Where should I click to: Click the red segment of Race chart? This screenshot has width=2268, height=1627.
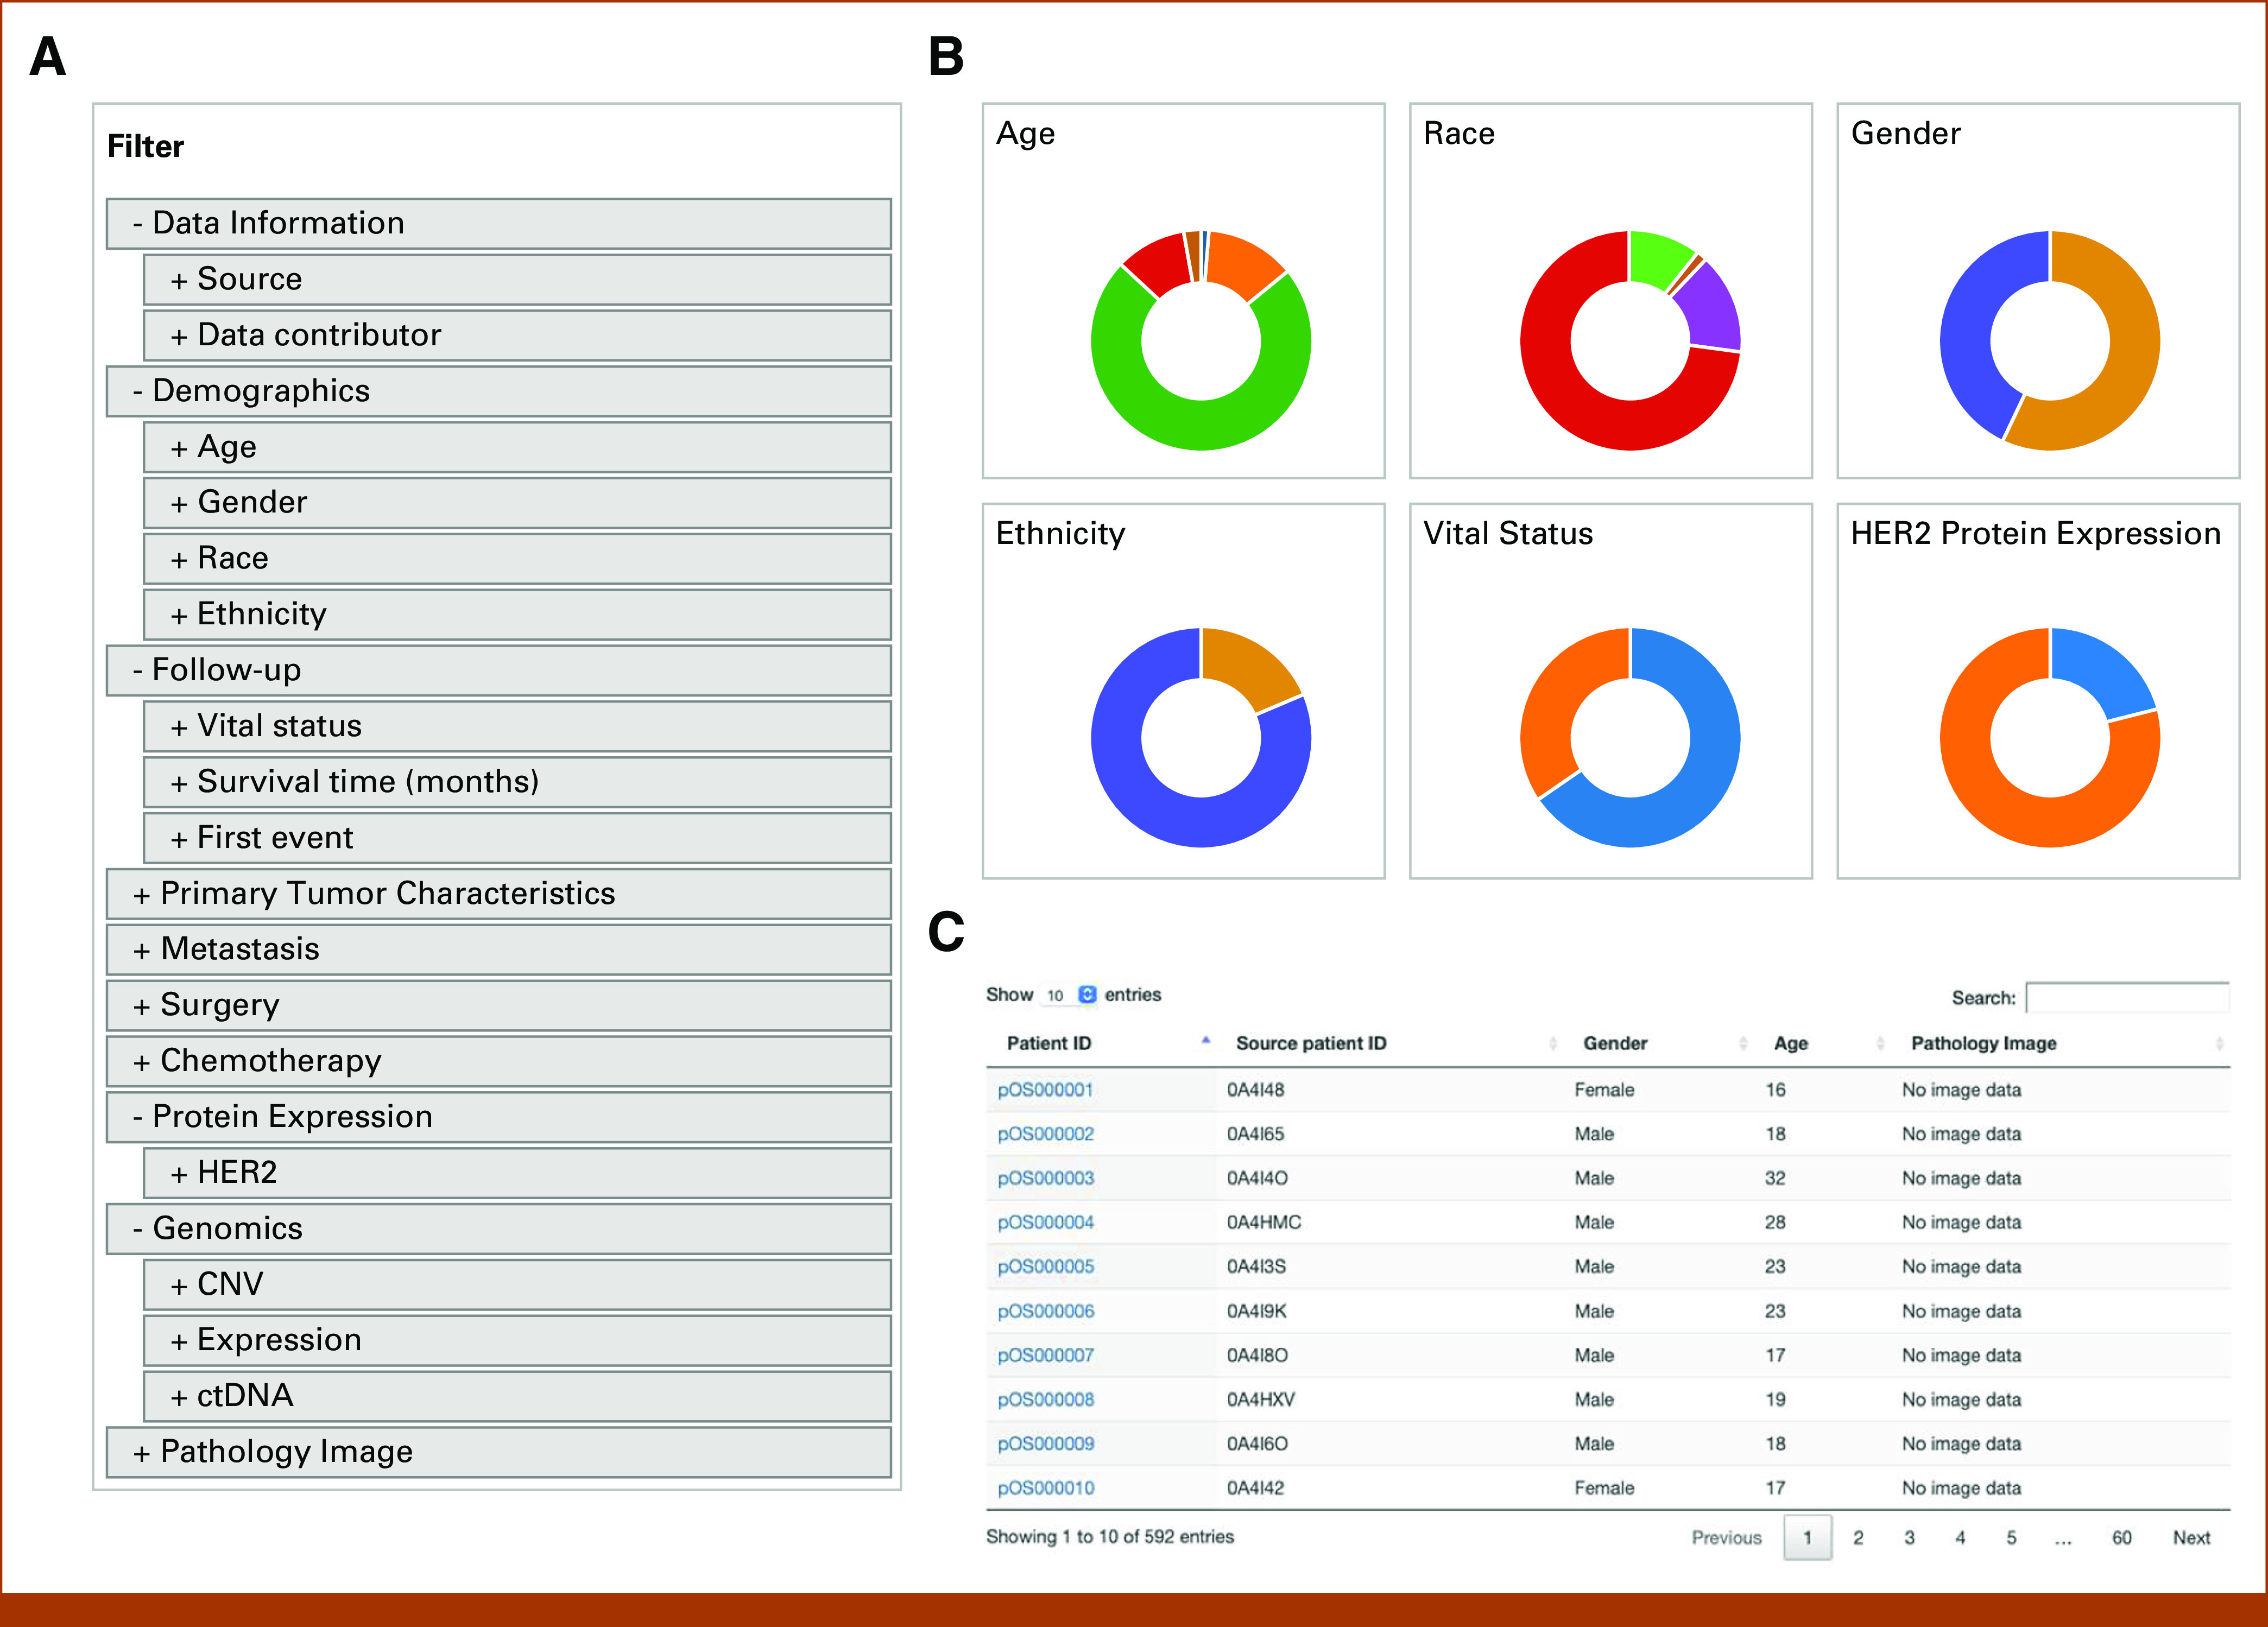(1560, 395)
